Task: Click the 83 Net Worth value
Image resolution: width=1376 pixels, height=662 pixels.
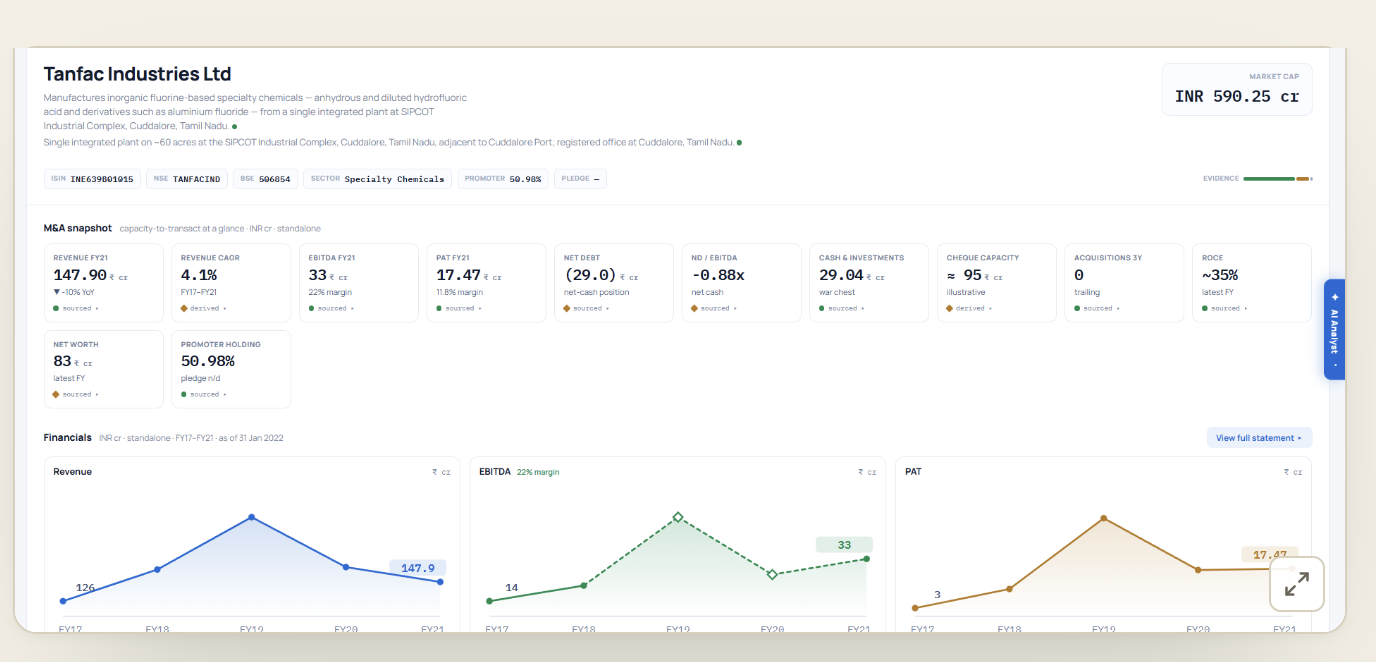Action: pos(62,361)
